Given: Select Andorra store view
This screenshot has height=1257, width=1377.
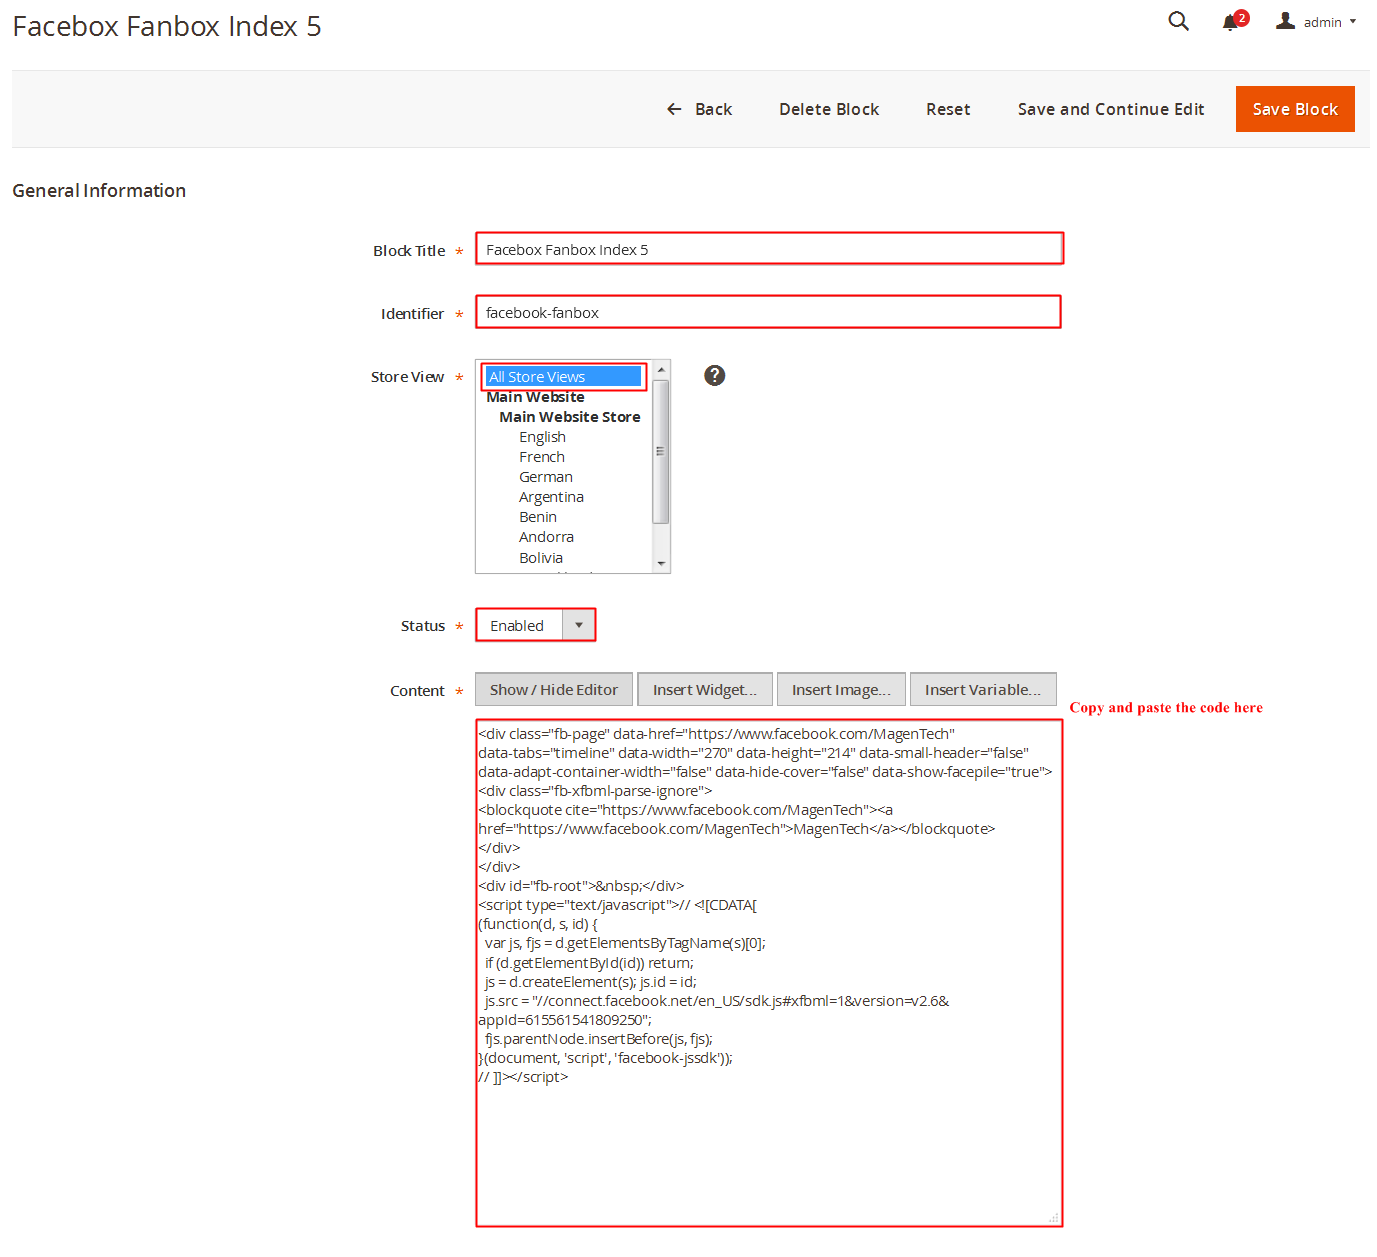Looking at the screenshot, I should click(x=546, y=537).
